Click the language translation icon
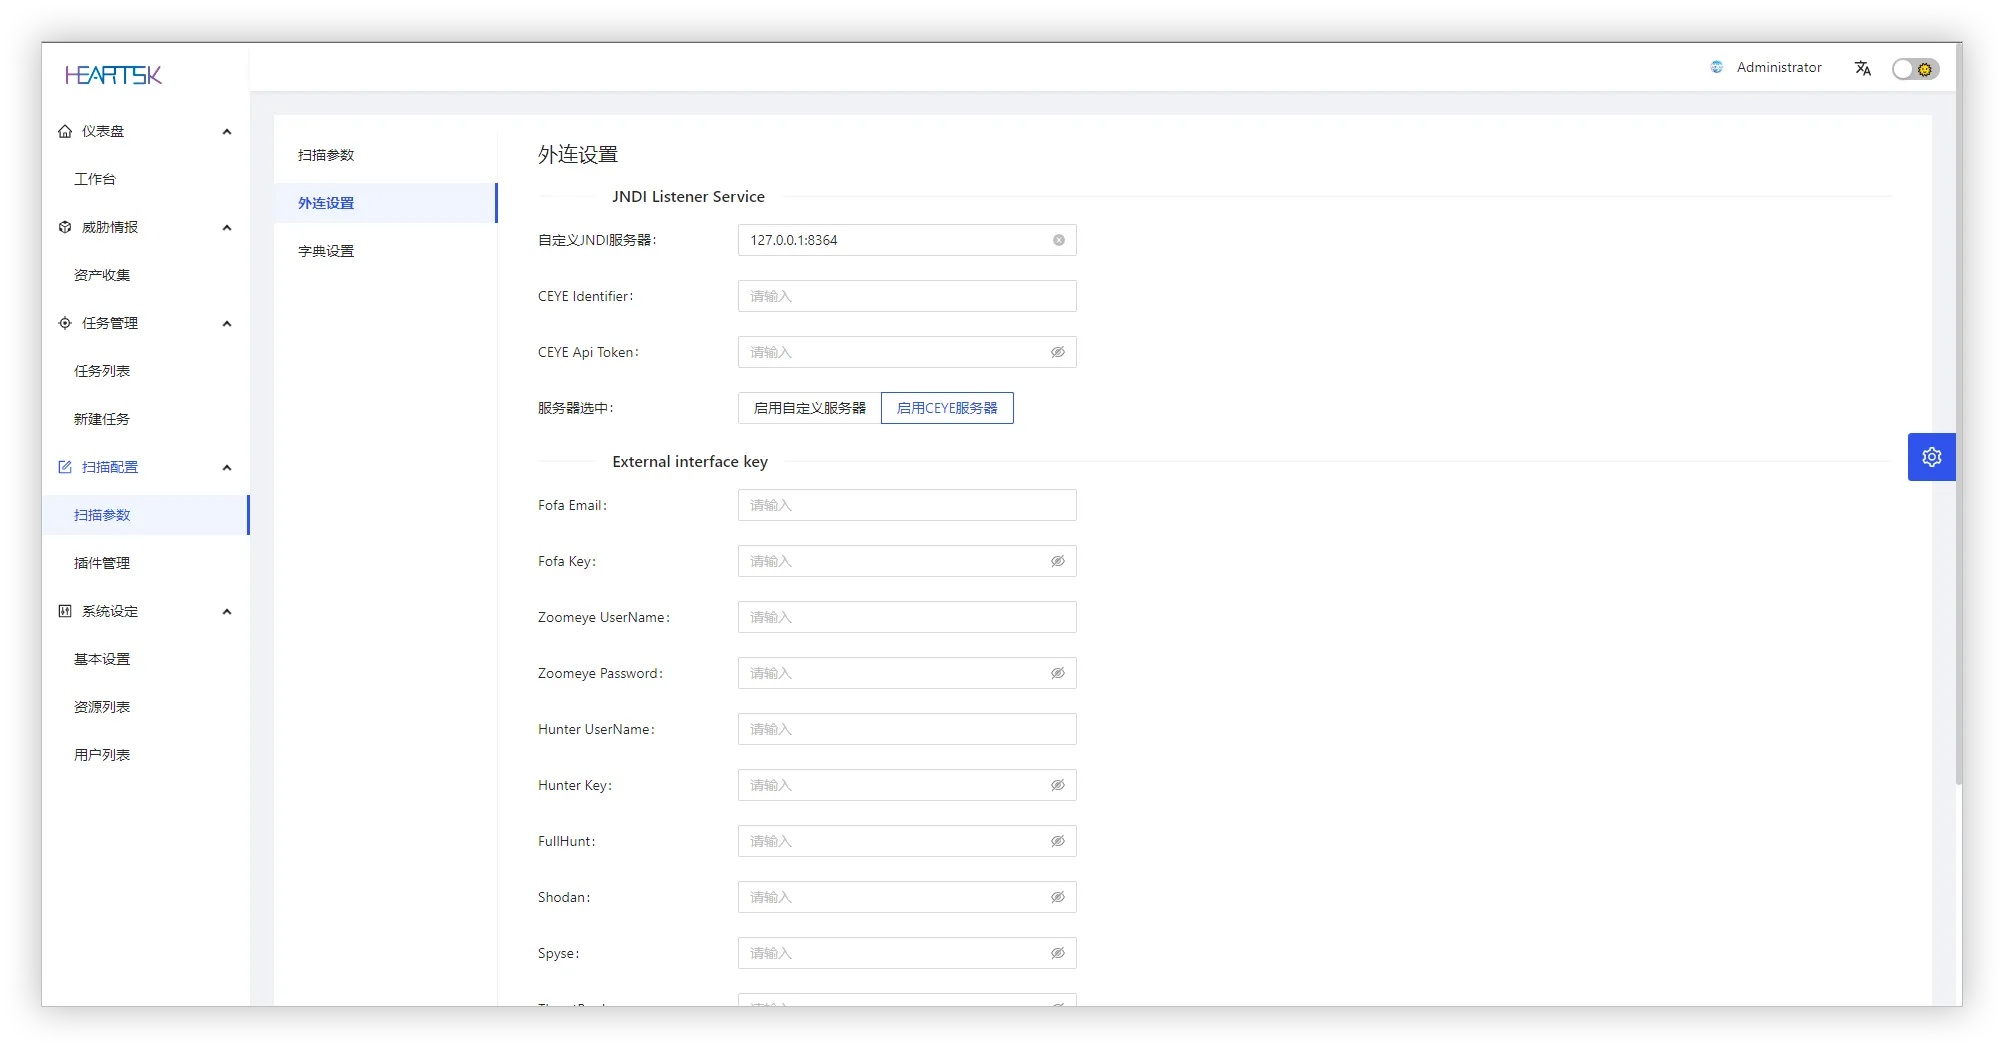This screenshot has width=2004, height=1048. pos(1862,68)
